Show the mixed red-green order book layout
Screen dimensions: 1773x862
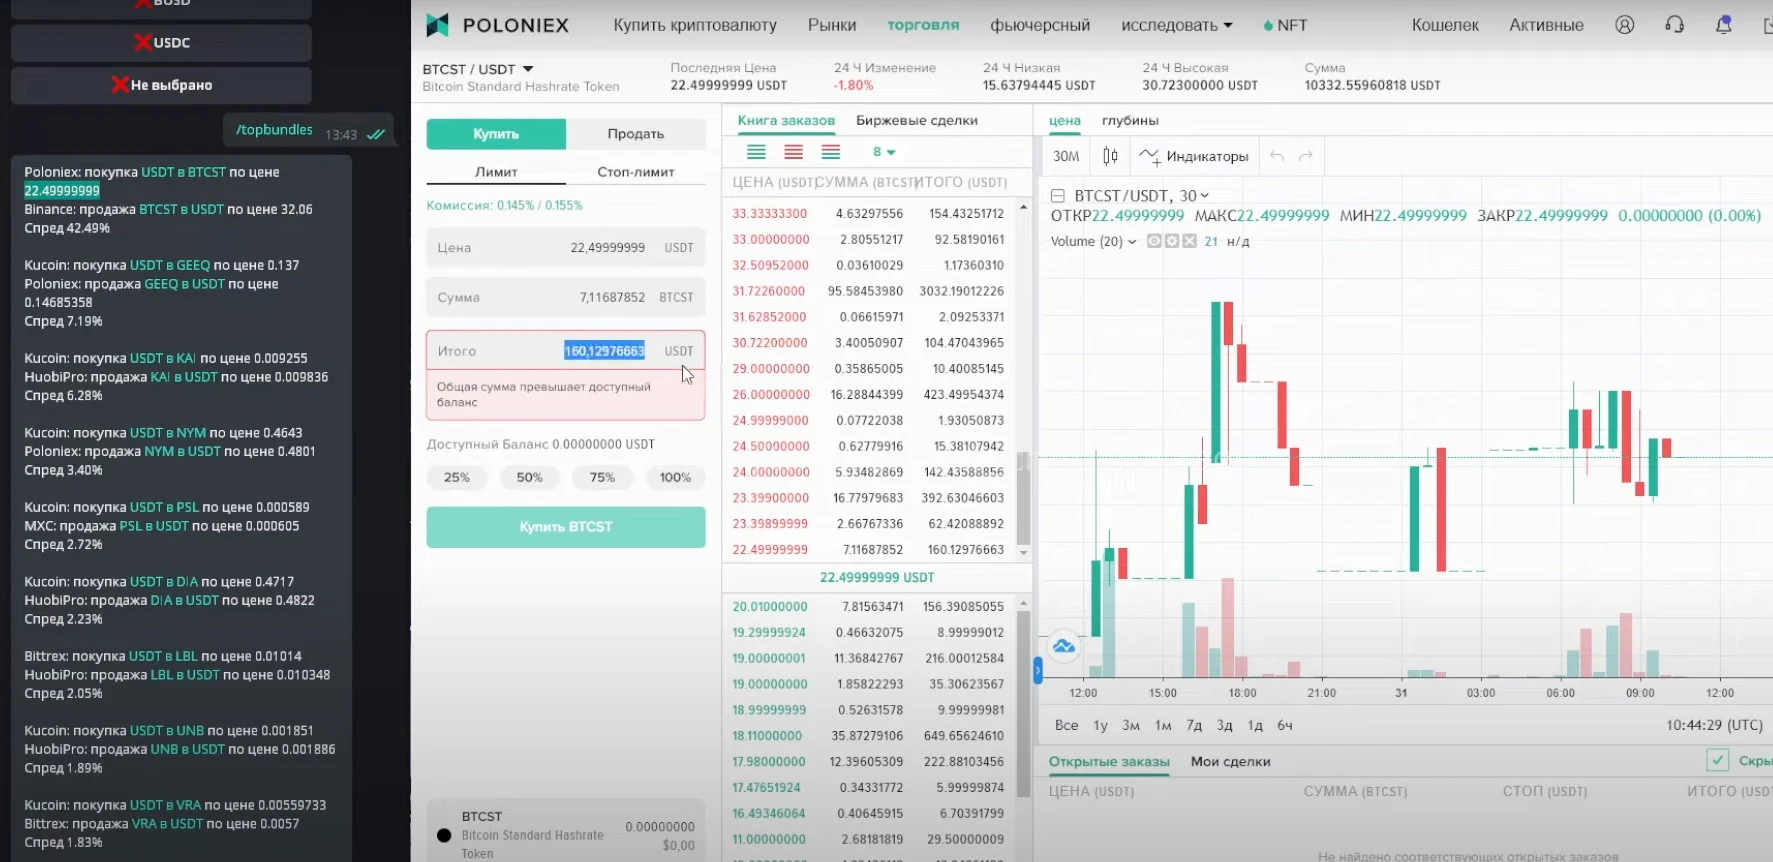830,152
